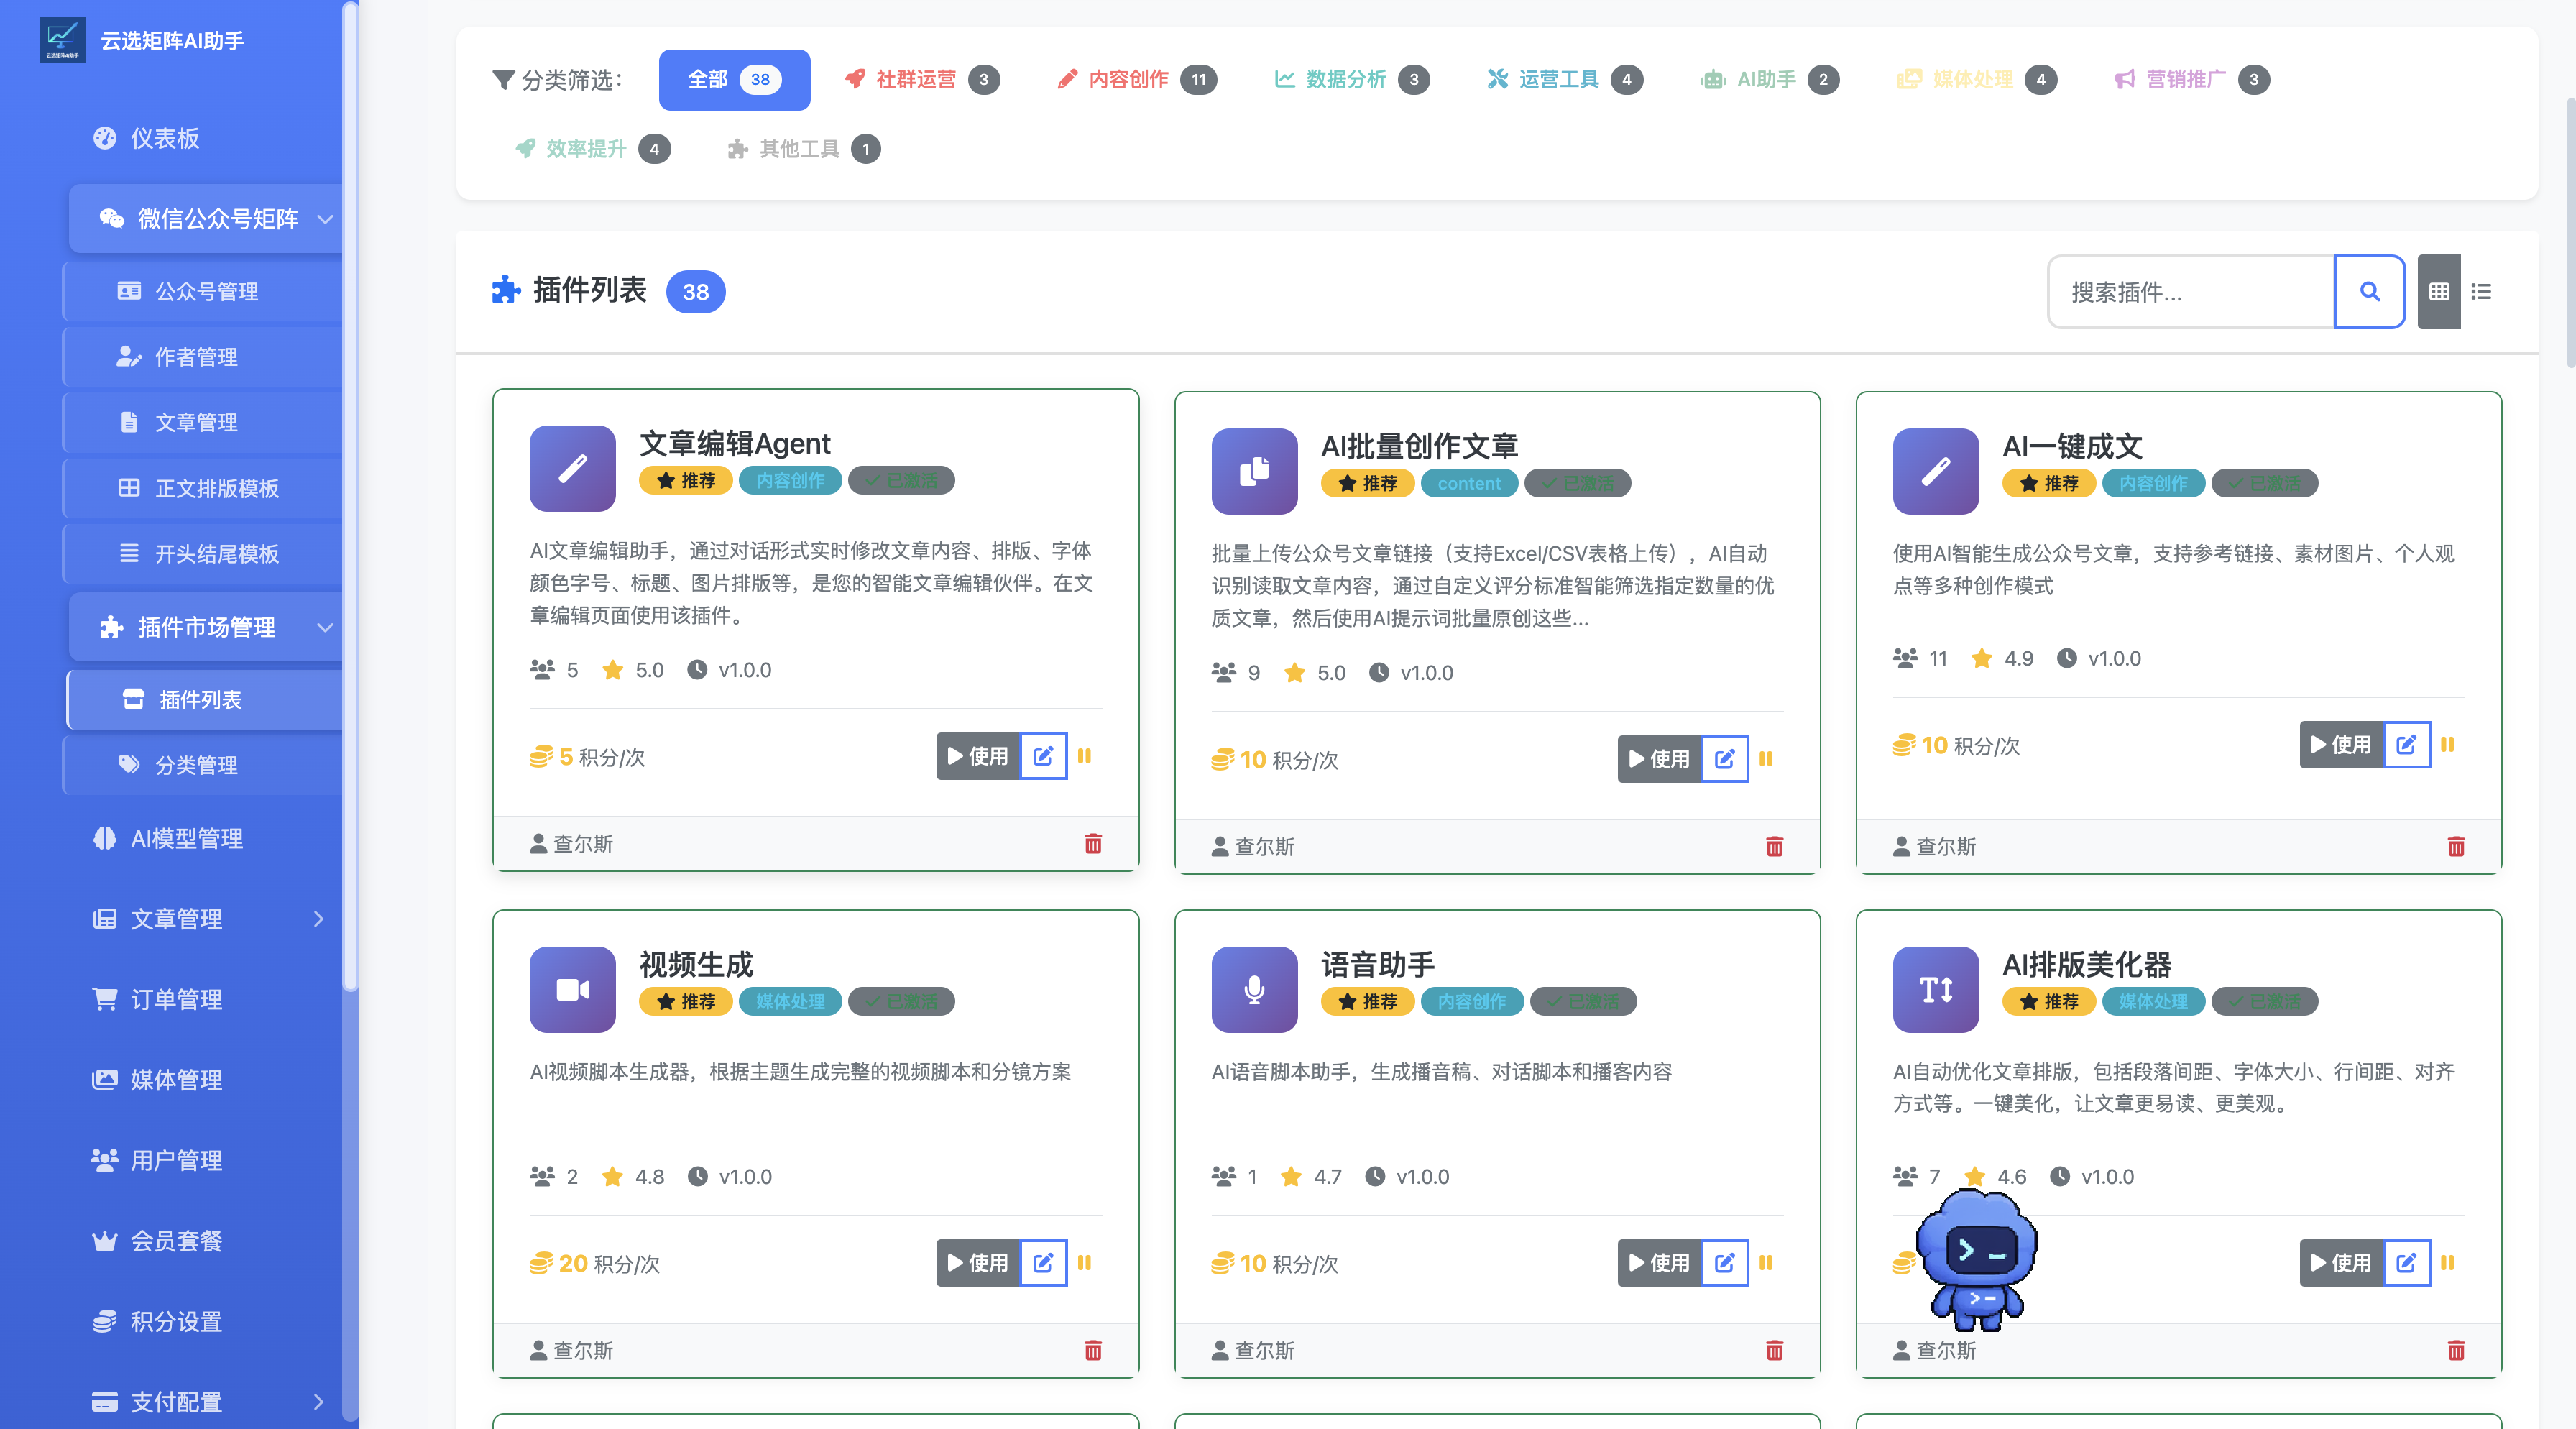Open 分类管理 page
The image size is (2576, 1429).
click(x=204, y=765)
